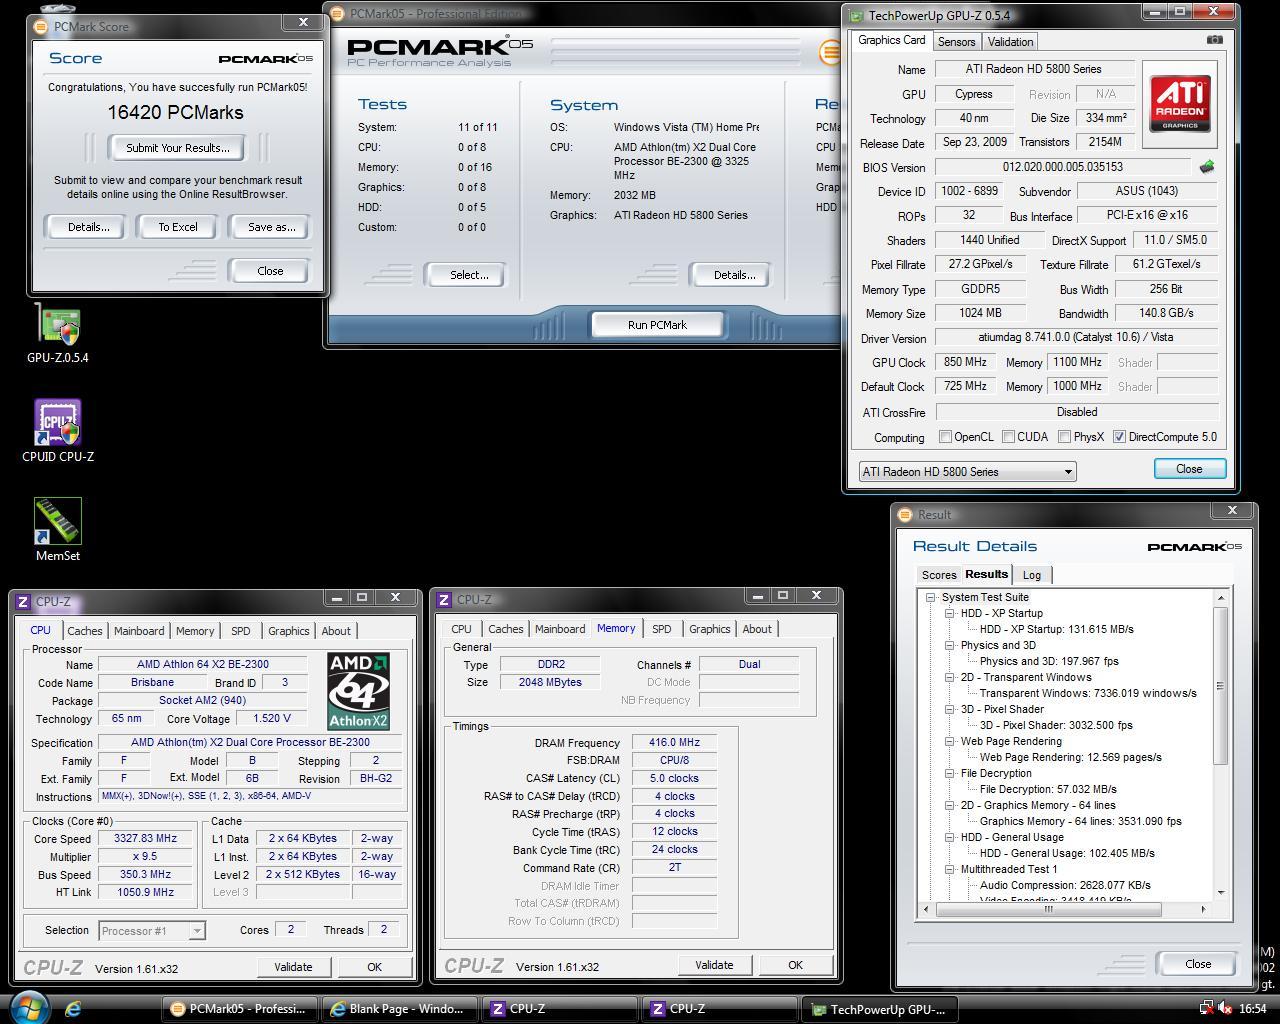
Task: Click Validate in the CPU-Z Memory window
Action: [x=714, y=965]
